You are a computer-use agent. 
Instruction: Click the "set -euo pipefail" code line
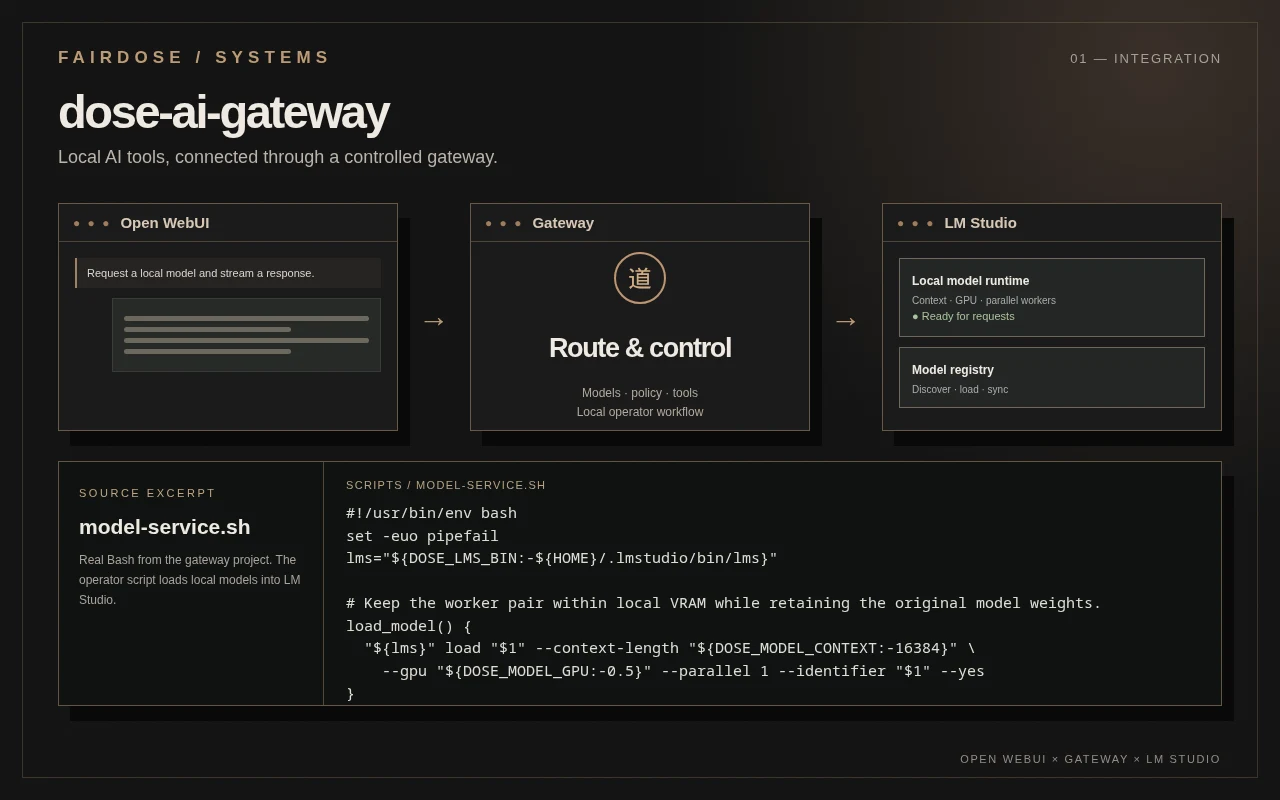pos(423,536)
